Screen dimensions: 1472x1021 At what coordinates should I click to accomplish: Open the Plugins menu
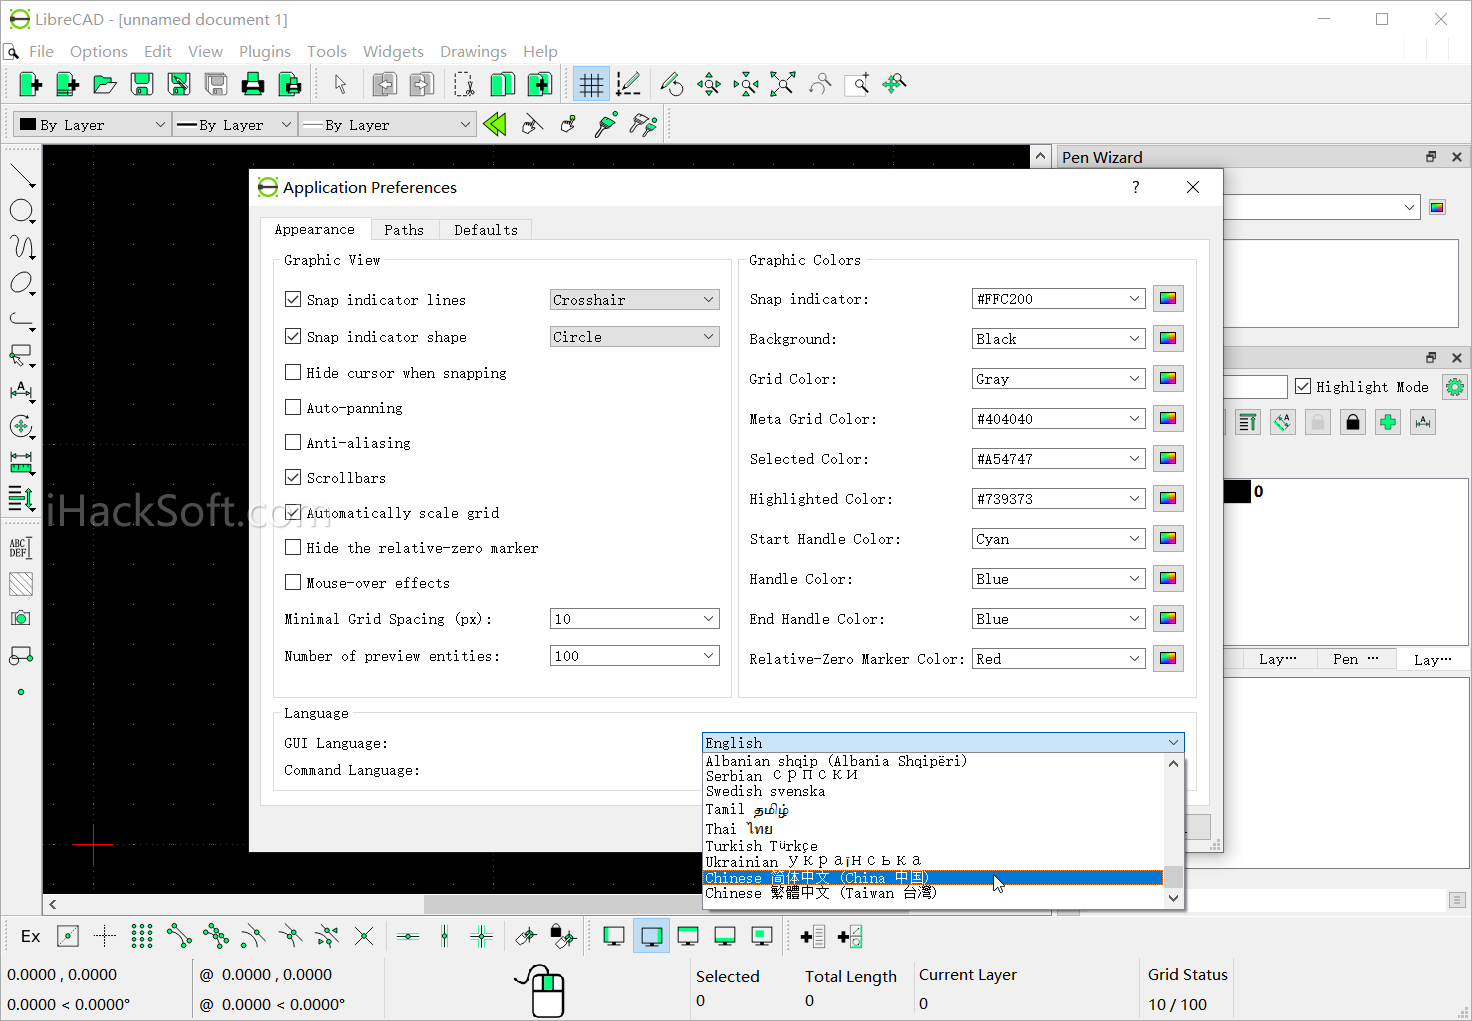coord(265,51)
